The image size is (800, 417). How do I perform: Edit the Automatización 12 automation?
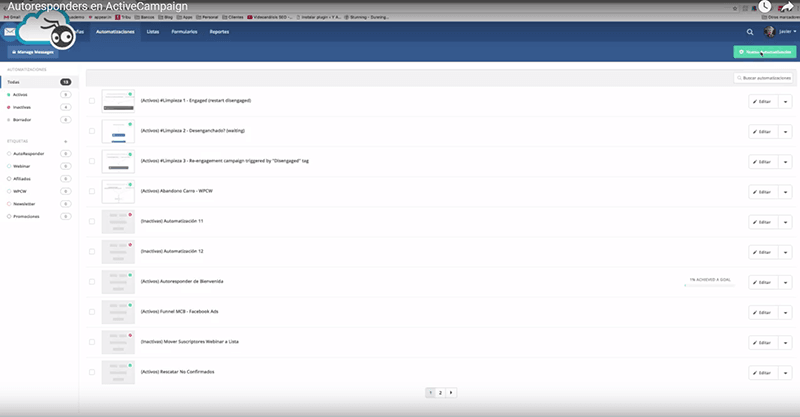763,252
